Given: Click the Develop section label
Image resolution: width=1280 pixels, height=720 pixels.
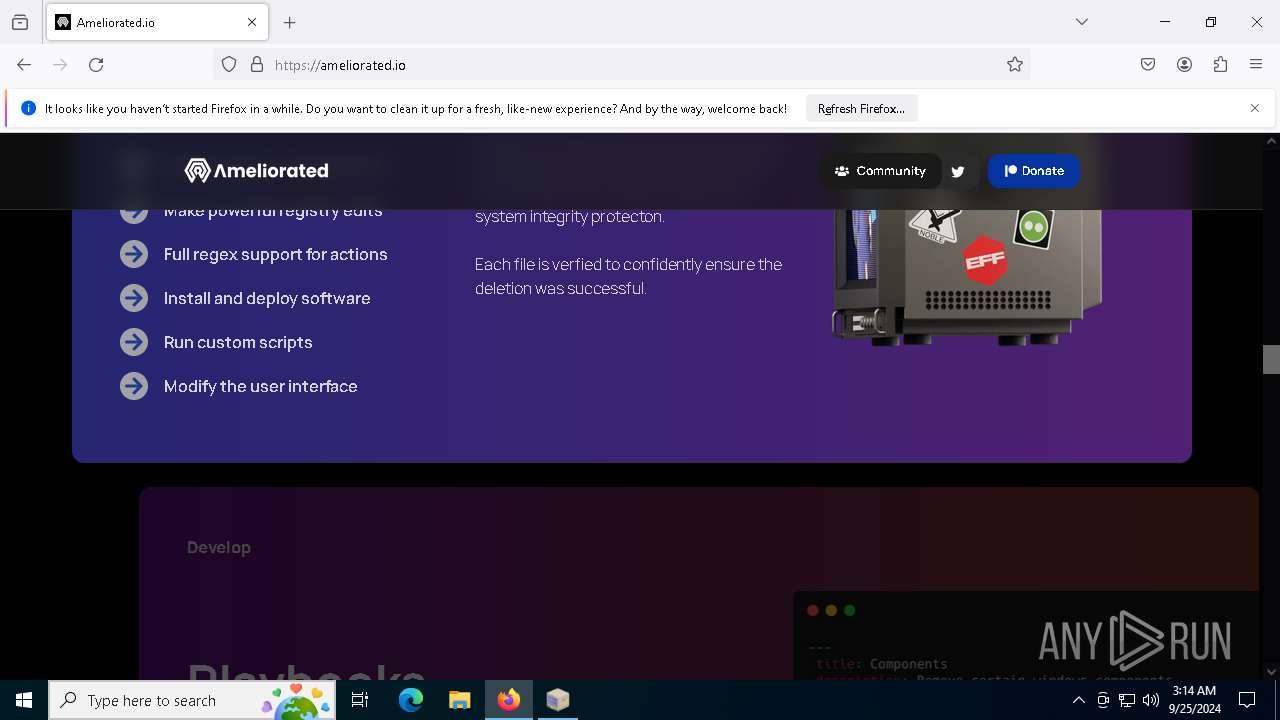Looking at the screenshot, I should tap(219, 547).
